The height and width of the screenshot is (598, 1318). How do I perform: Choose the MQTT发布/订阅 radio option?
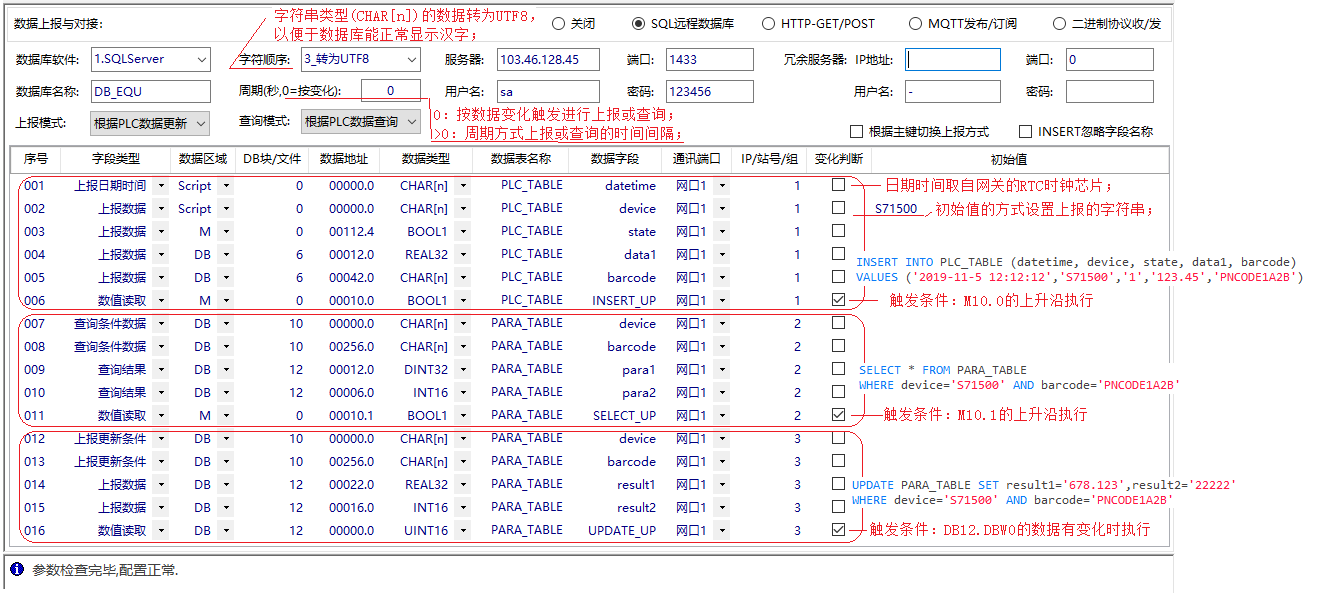tap(916, 24)
